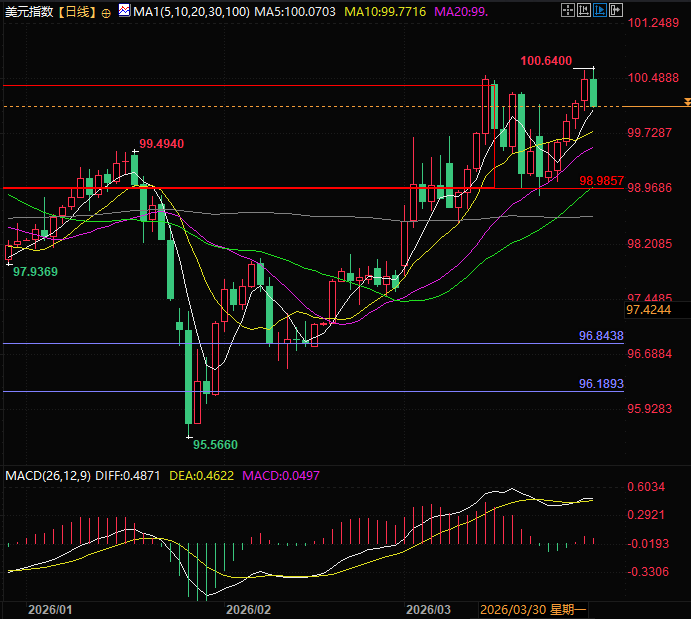The width and height of the screenshot is (691, 619).
Task: Click the 99.4940 peak label
Action: click(162, 144)
